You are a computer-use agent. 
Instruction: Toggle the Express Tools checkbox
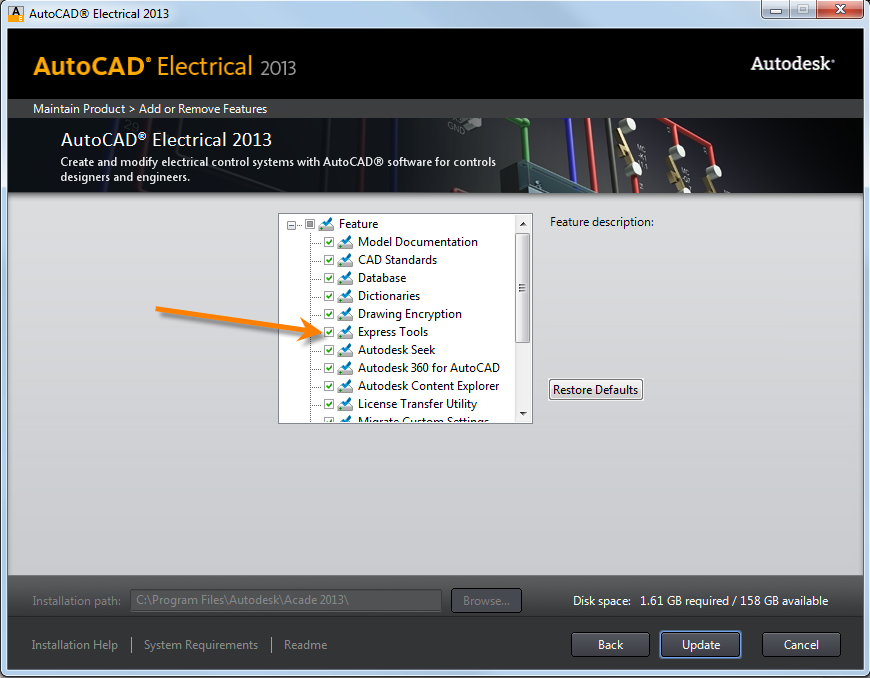click(x=329, y=332)
